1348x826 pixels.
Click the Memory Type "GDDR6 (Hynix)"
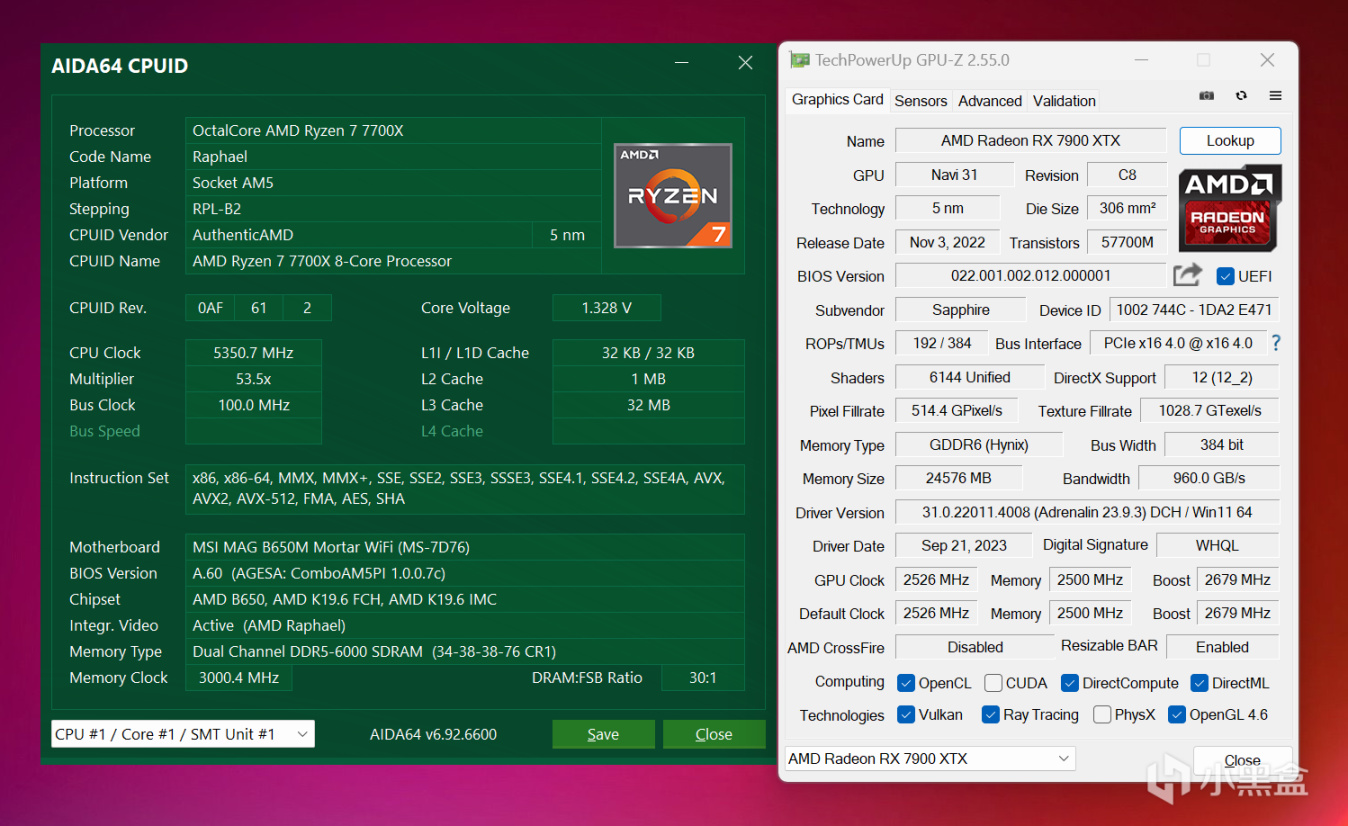(978, 445)
